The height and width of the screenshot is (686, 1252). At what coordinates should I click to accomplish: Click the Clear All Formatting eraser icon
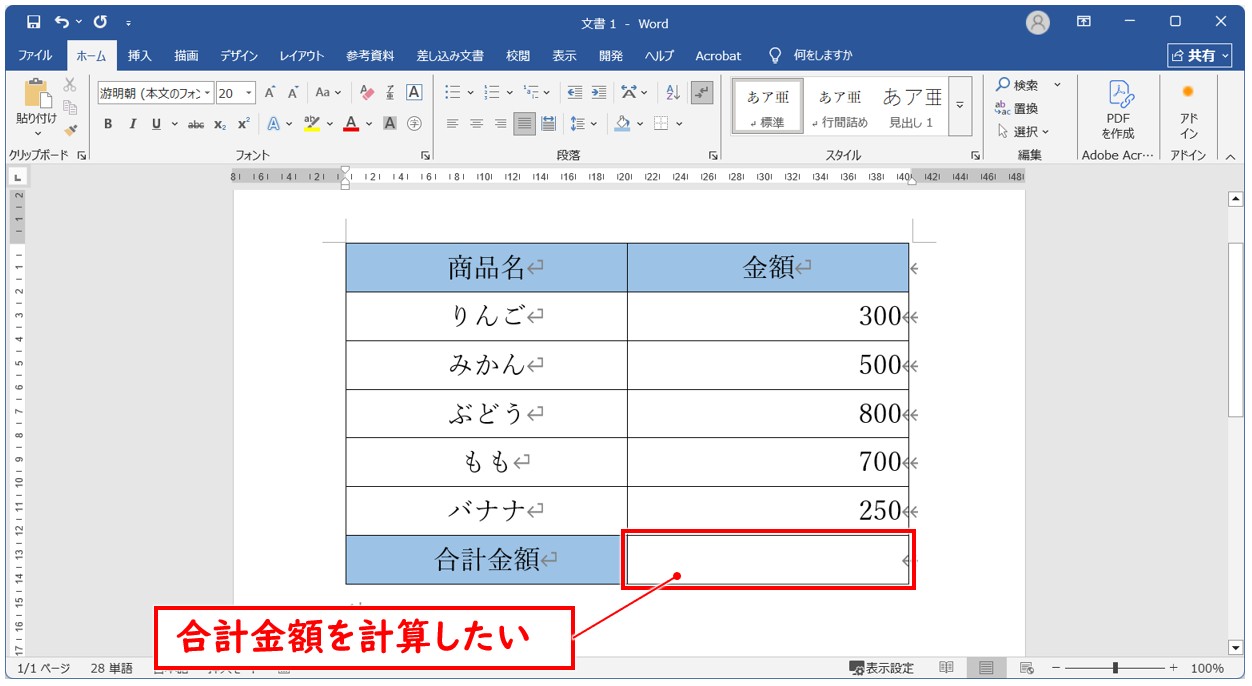pos(366,93)
